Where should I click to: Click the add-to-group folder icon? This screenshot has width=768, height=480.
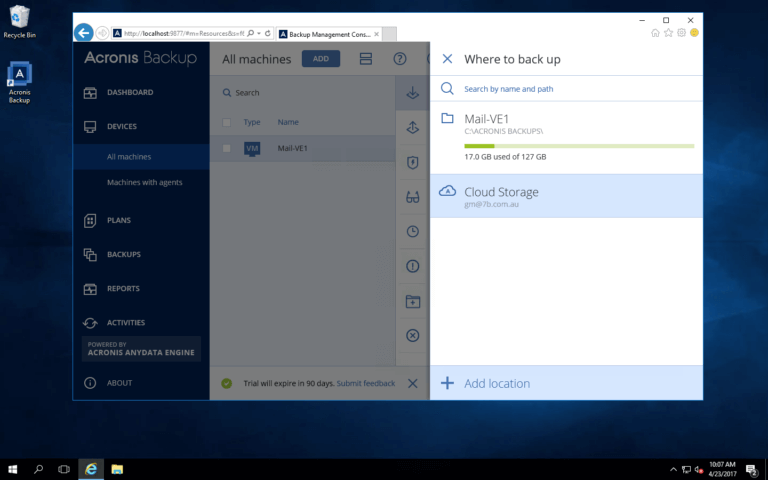click(x=412, y=301)
